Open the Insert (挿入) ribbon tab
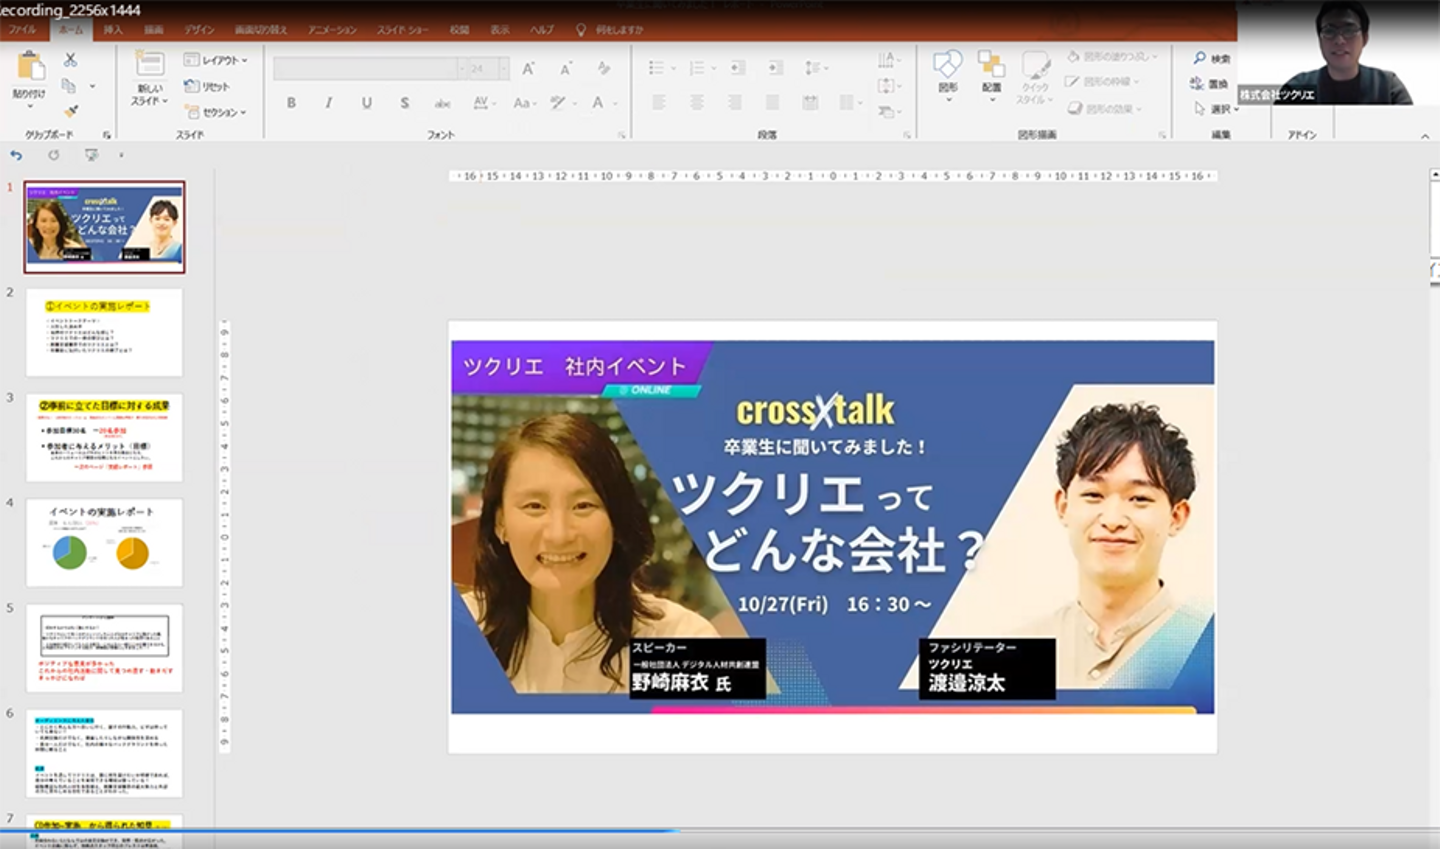The width and height of the screenshot is (1440, 849). click(113, 30)
